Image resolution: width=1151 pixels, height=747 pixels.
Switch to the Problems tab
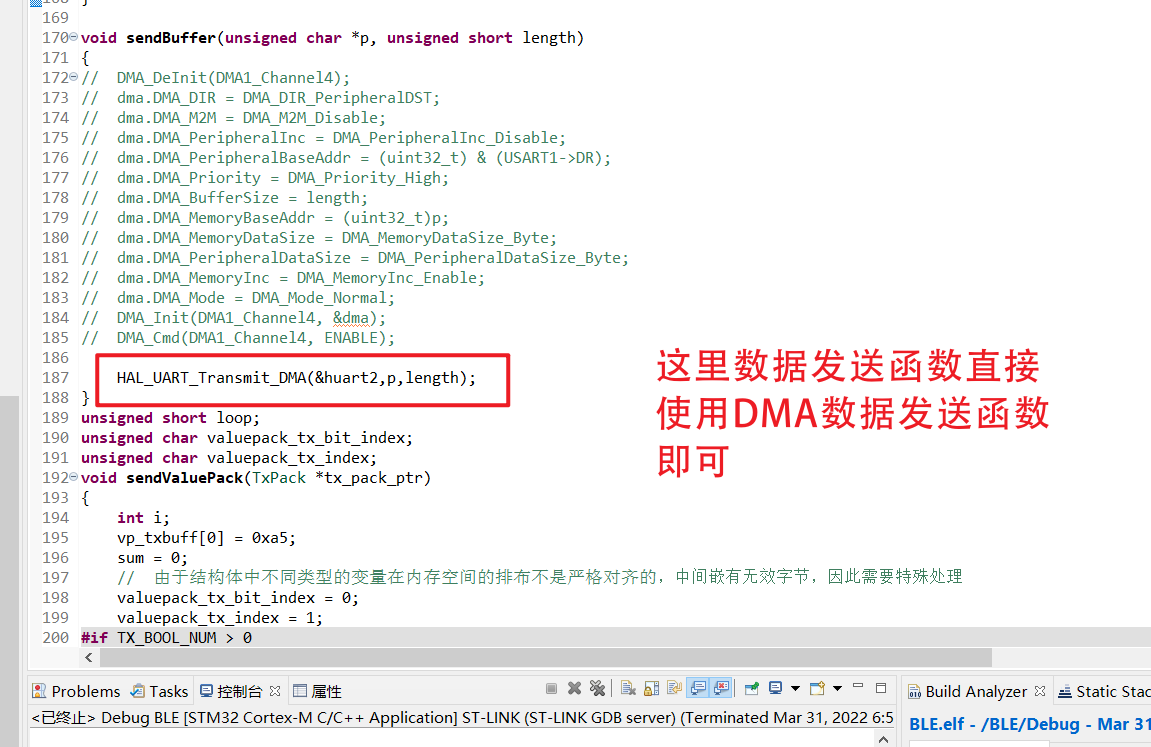[76, 691]
